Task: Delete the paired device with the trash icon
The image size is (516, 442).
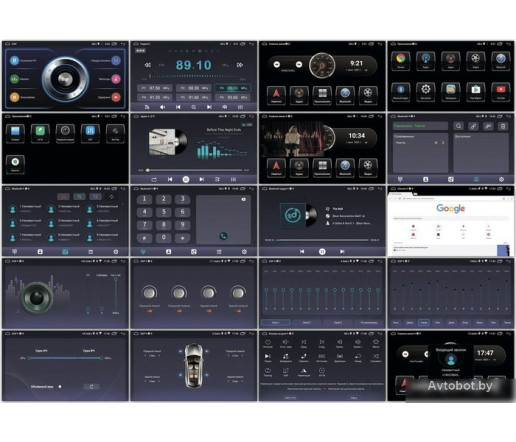Action: 503,126
